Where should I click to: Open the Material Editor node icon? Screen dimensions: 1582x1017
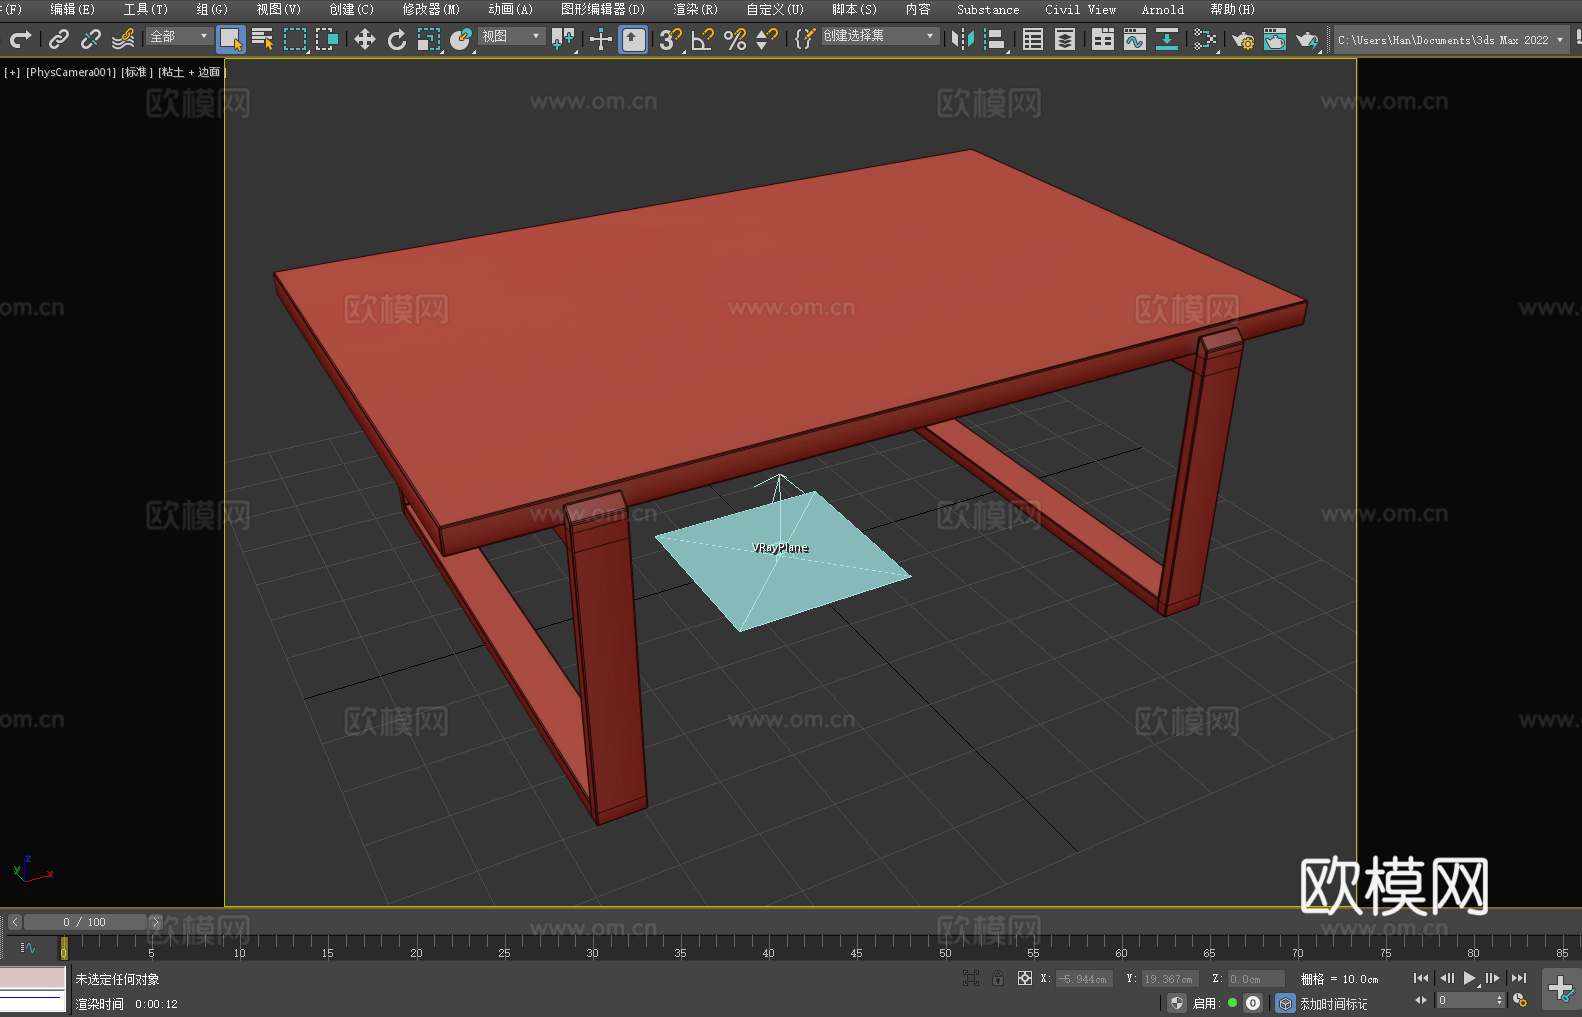[1205, 39]
